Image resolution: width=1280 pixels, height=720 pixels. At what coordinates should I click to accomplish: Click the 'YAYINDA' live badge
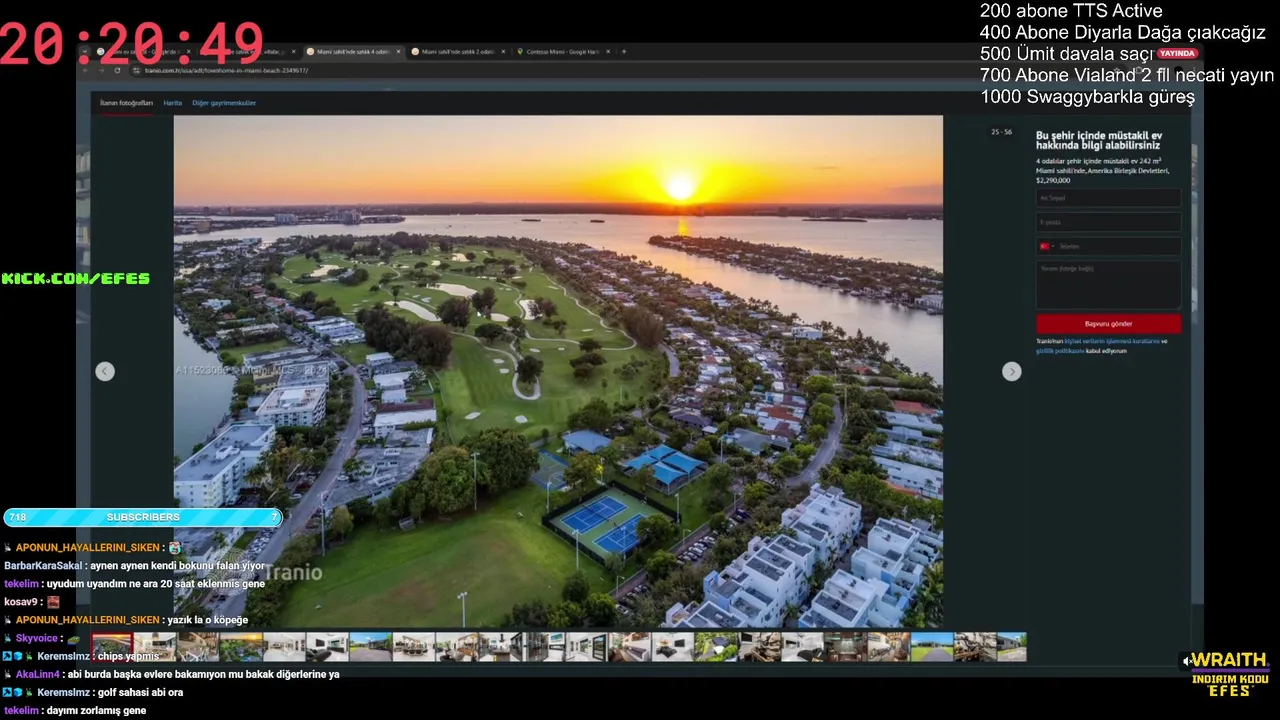[1177, 53]
